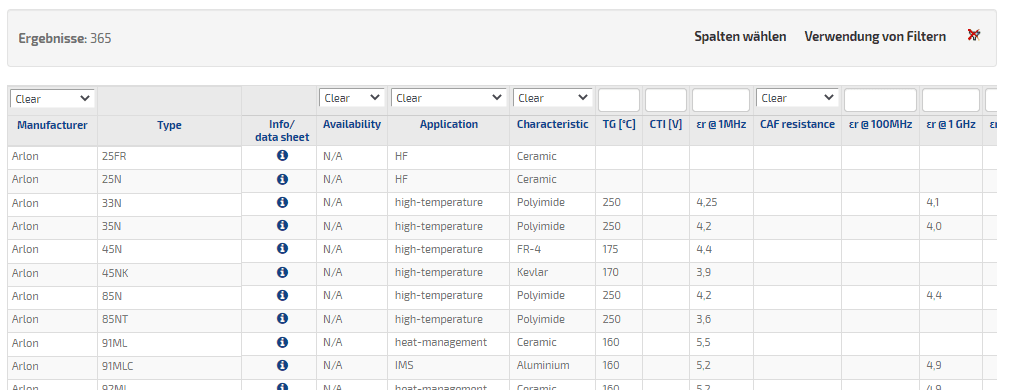The height and width of the screenshot is (390, 1011).
Task: Click the εr @ 100MHz filter input
Action: pos(880,100)
